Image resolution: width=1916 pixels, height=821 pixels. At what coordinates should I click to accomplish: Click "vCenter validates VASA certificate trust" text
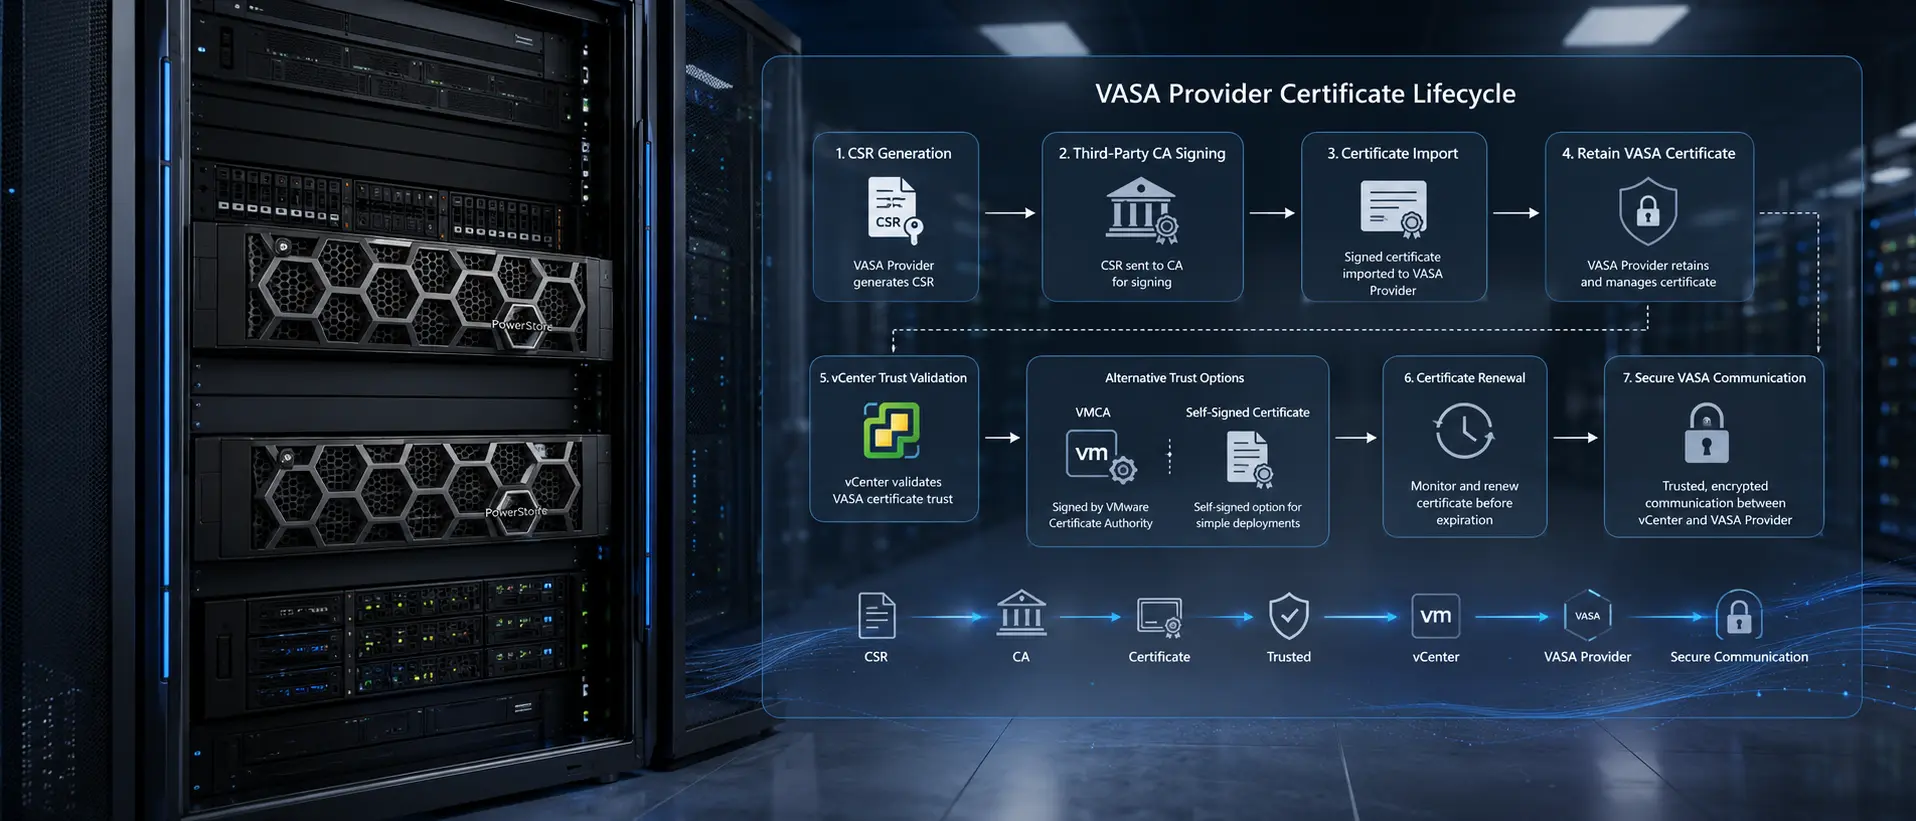(x=893, y=490)
